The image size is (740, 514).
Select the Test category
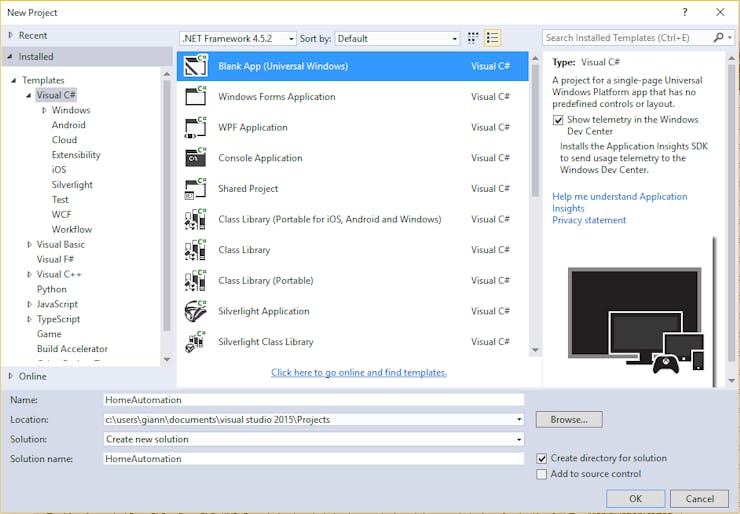pos(60,200)
